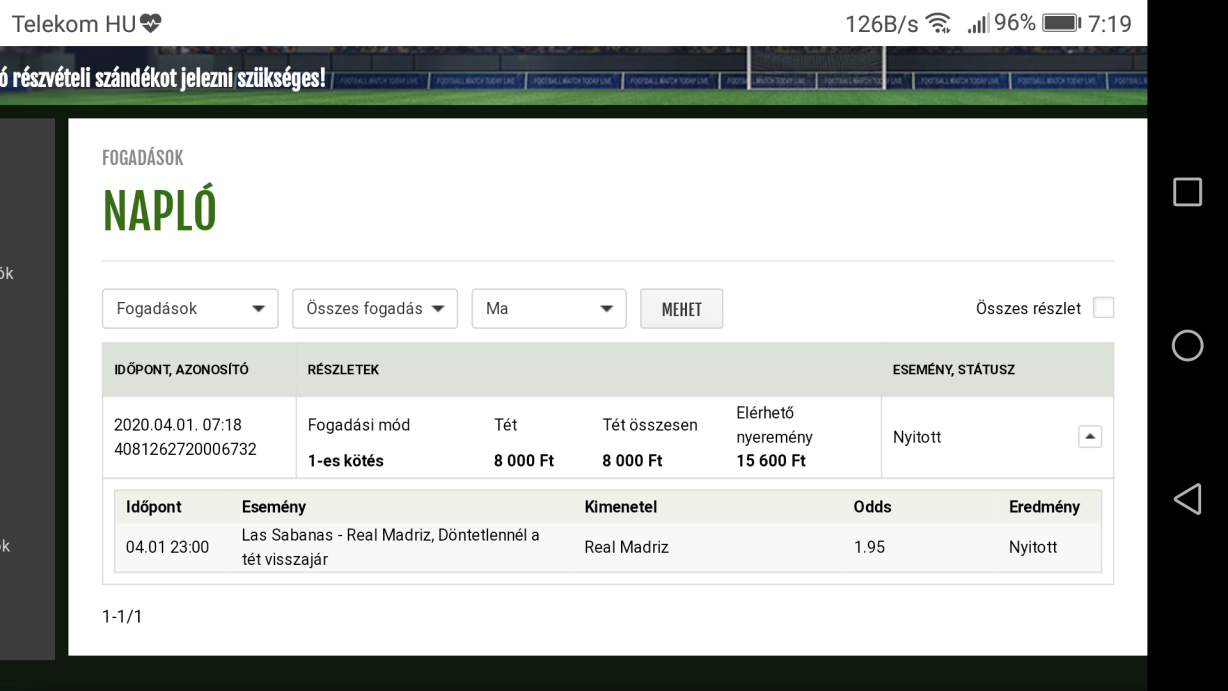Tap the mobile signal strength icon
Image resolution: width=1228 pixels, height=691 pixels.
tap(971, 24)
